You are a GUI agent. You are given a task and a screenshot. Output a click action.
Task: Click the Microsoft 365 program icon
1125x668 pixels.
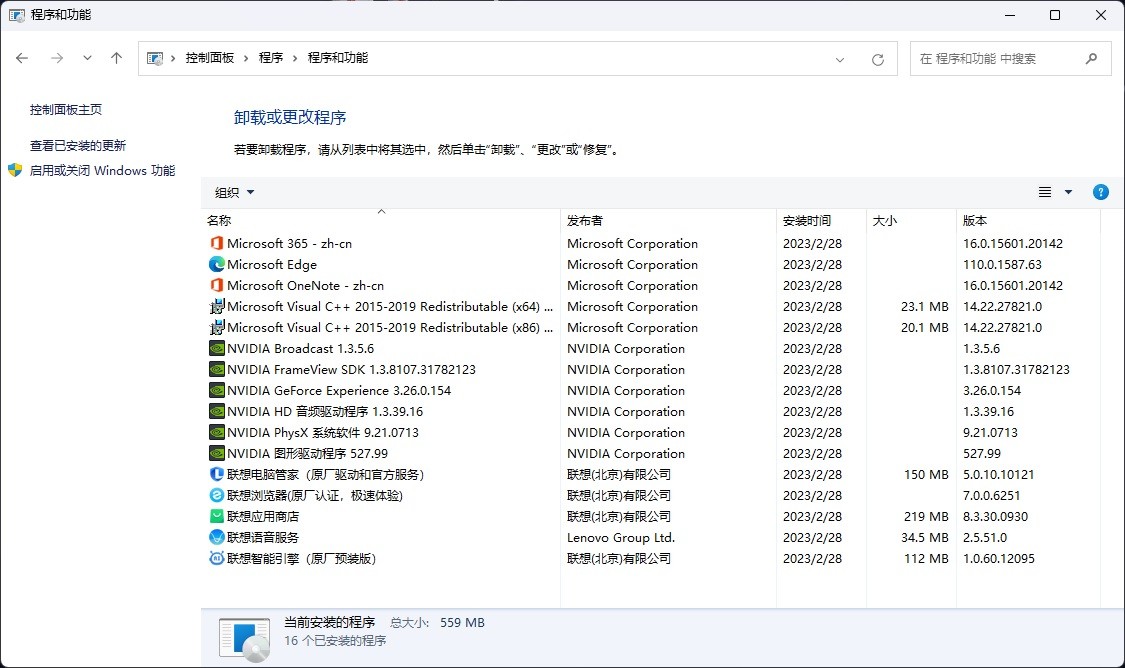pyautogui.click(x=216, y=243)
